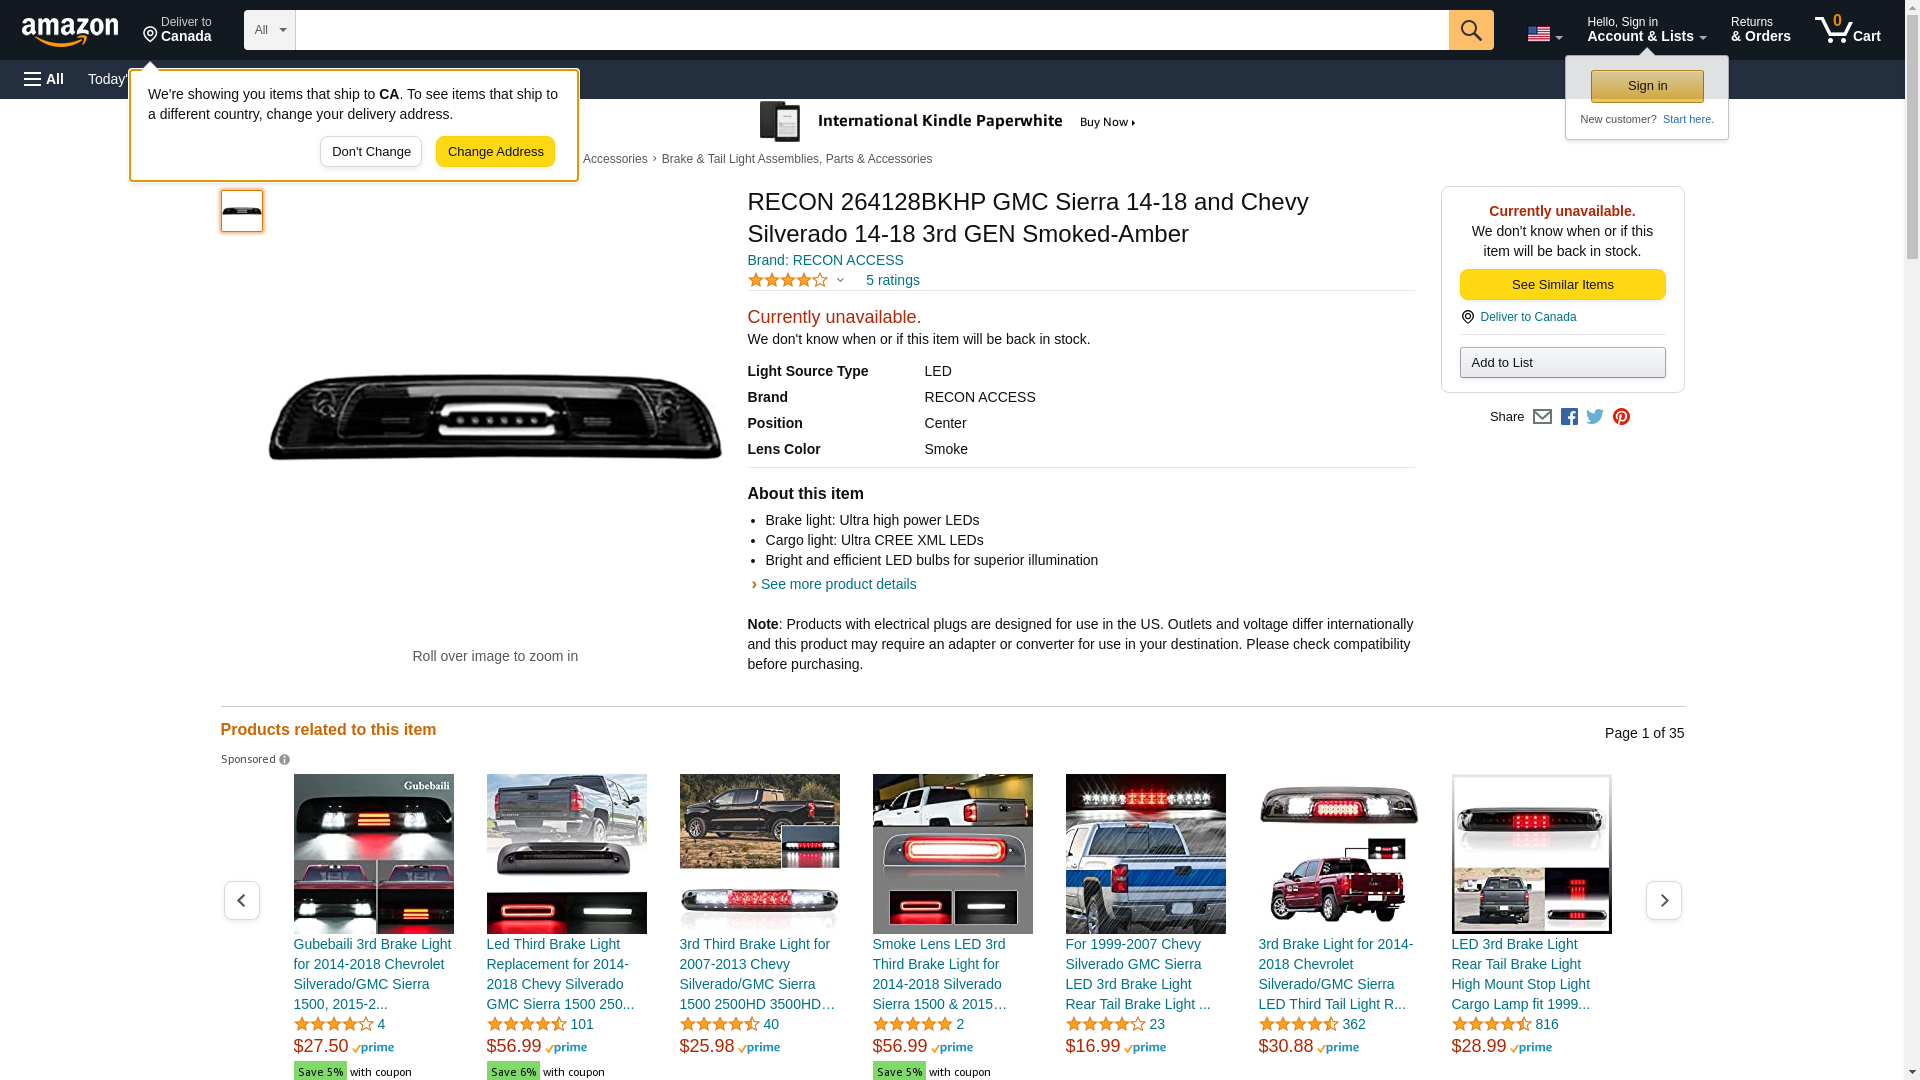Click See Similar Items button
Screen dimensions: 1920x1080
(1562, 285)
